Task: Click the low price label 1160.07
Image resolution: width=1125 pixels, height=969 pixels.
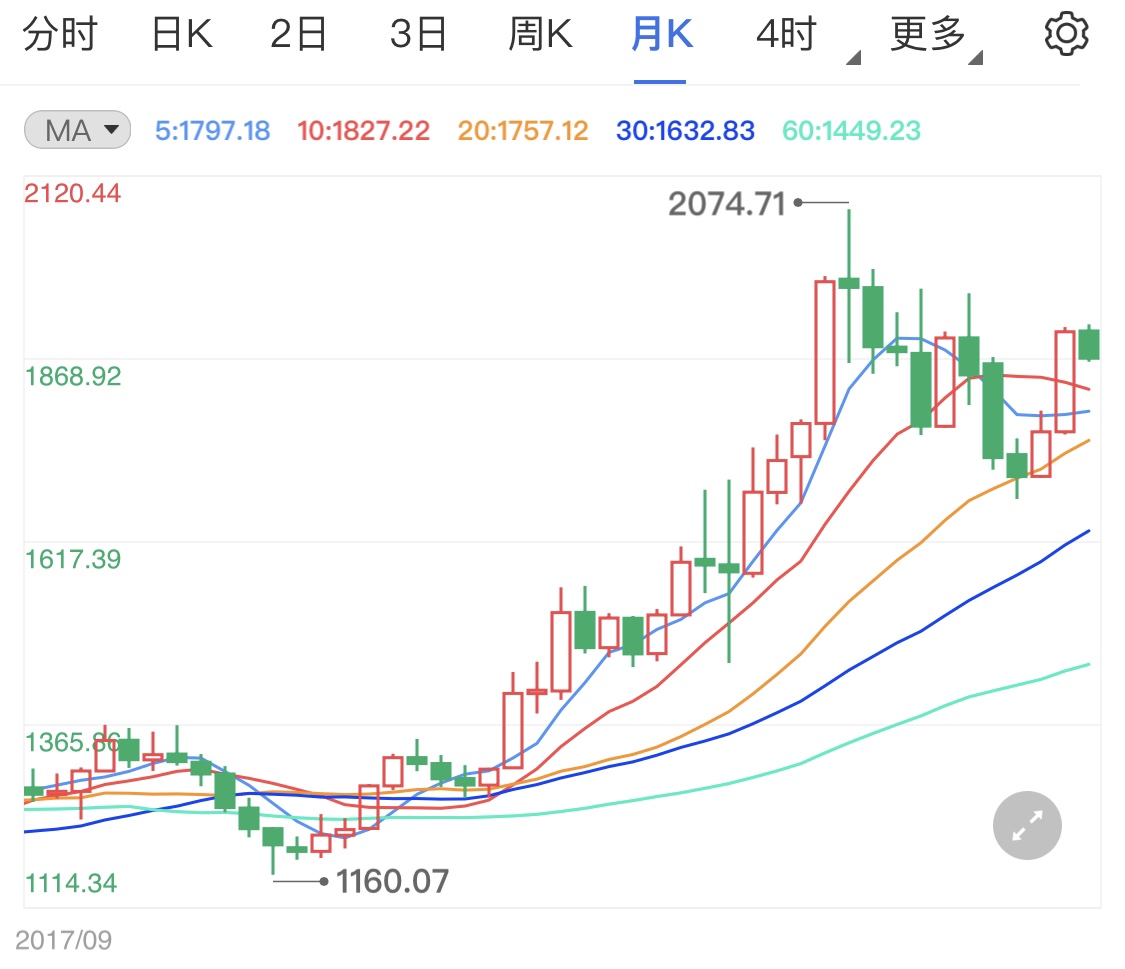Action: (x=392, y=881)
